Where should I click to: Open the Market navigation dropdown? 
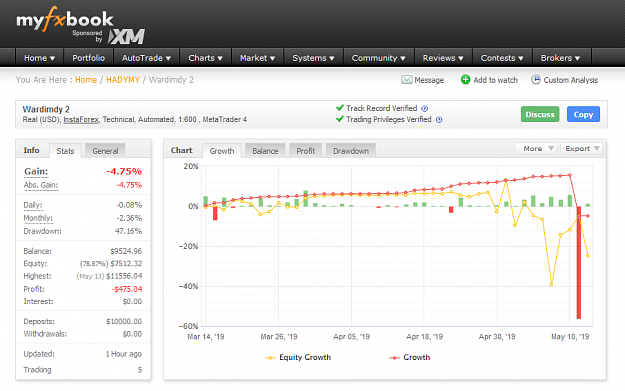tap(257, 58)
